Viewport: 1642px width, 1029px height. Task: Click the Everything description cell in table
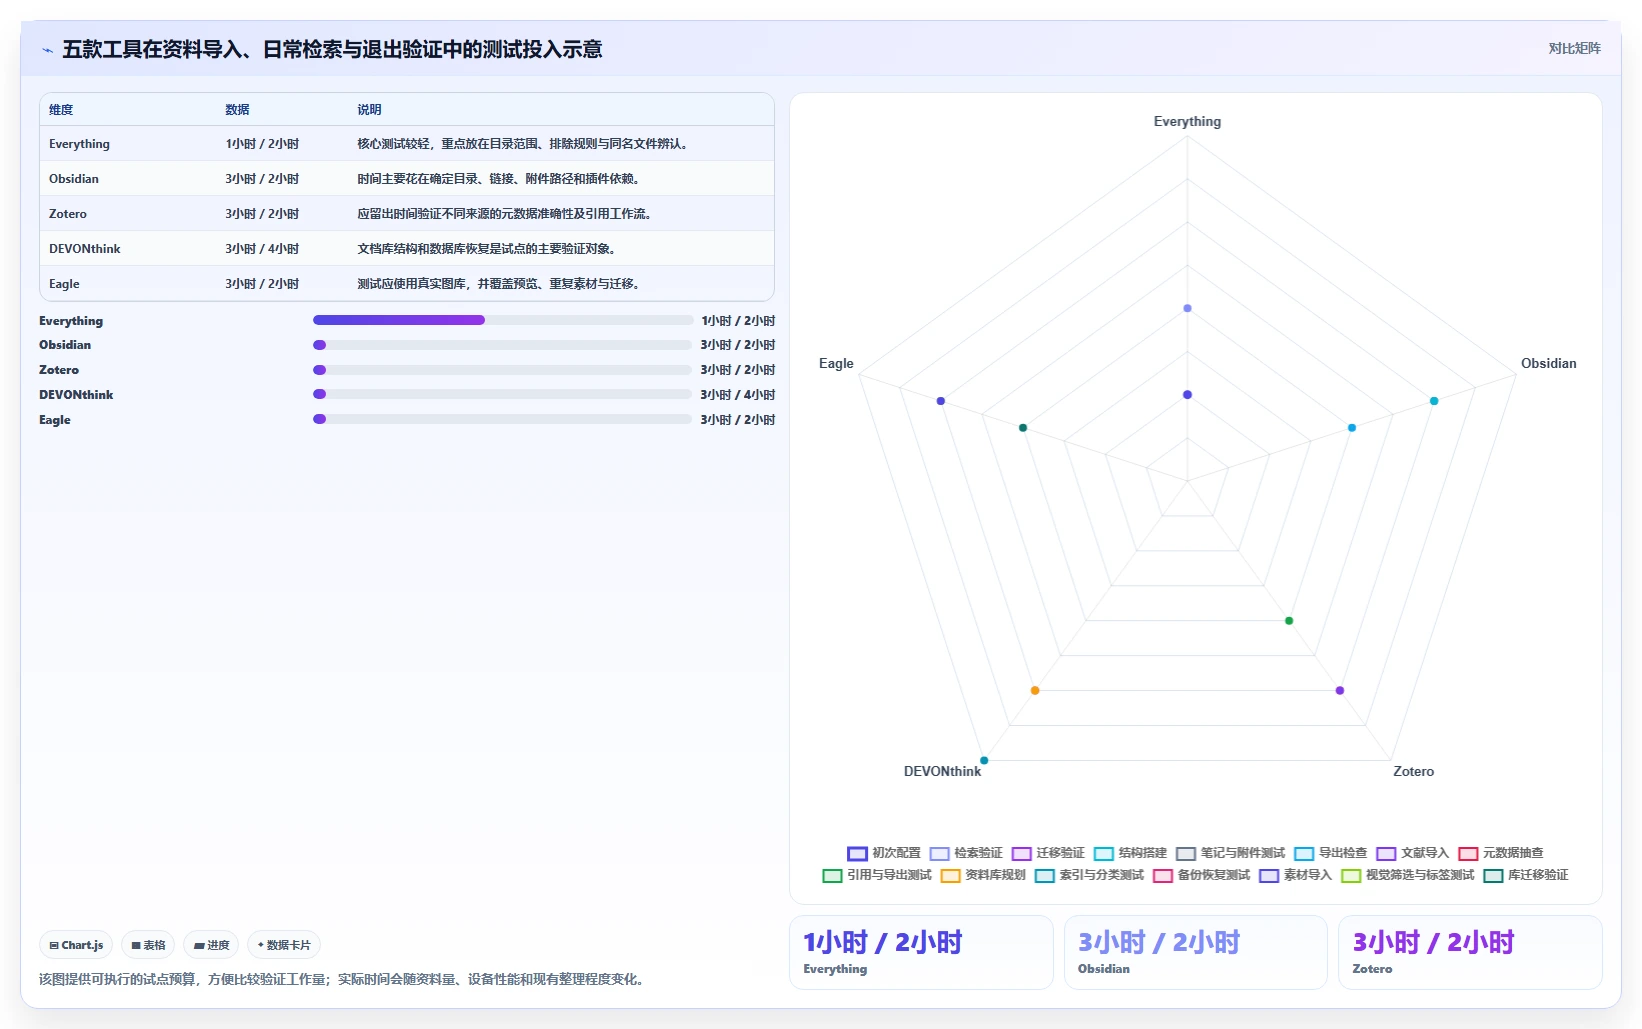[524, 144]
